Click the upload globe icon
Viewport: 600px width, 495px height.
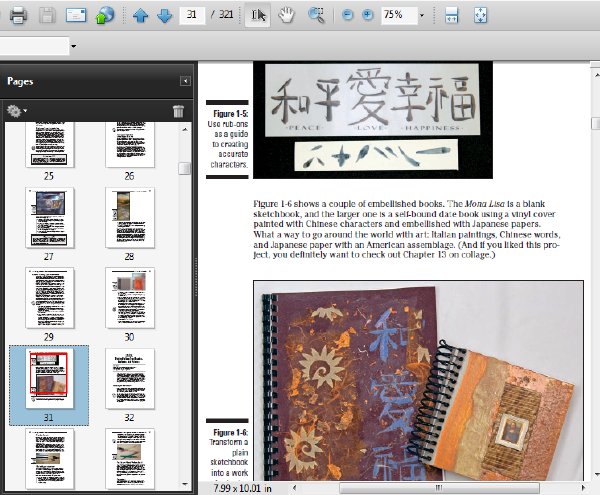tap(104, 15)
